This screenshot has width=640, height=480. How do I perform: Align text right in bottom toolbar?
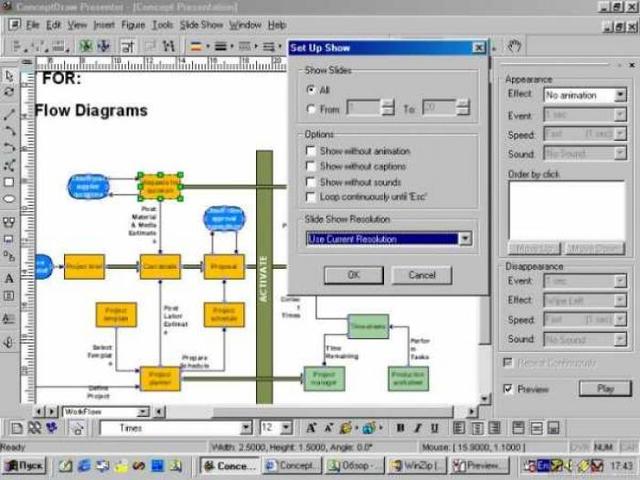click(495, 428)
